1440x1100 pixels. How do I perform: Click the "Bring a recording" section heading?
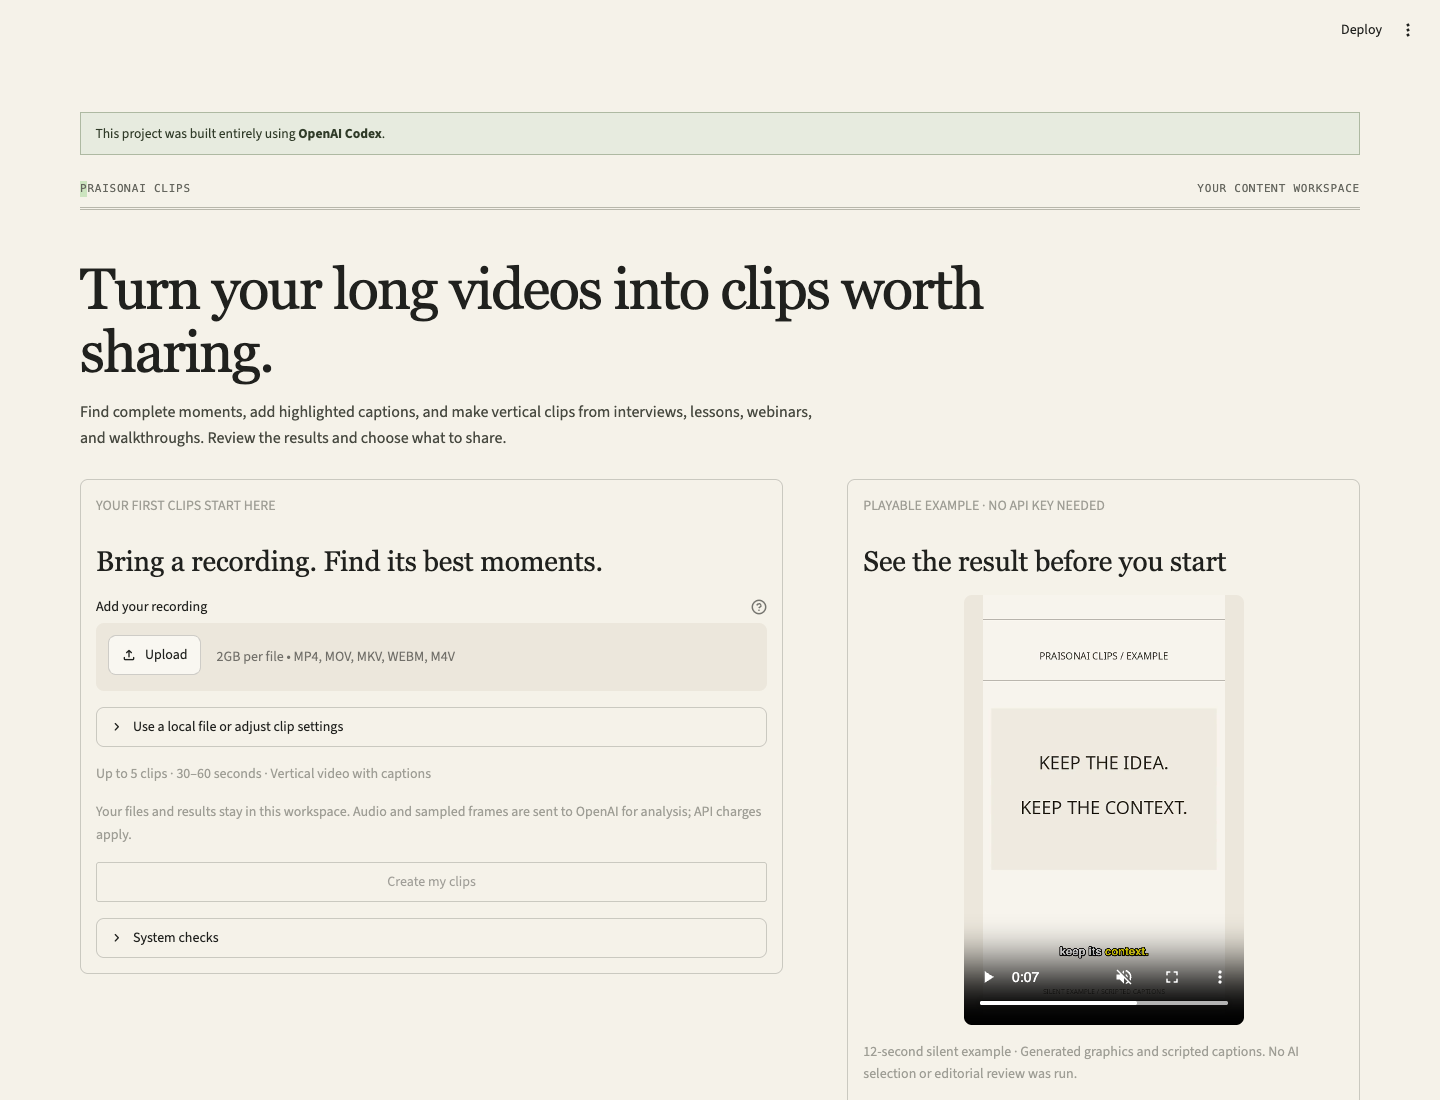tap(349, 562)
